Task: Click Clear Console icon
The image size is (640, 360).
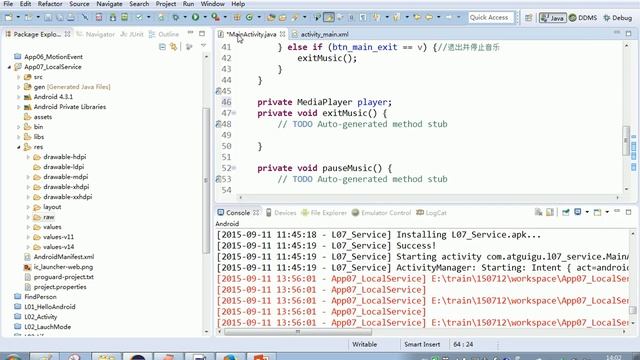Action: pyautogui.click(x=538, y=212)
